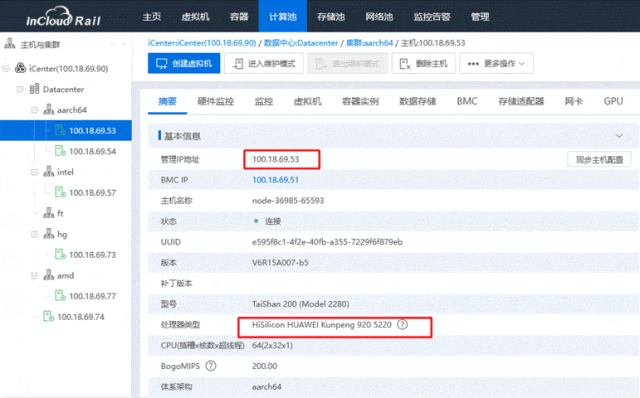Collapse the aarch64 cluster node
The image size is (640, 398).
[34, 110]
